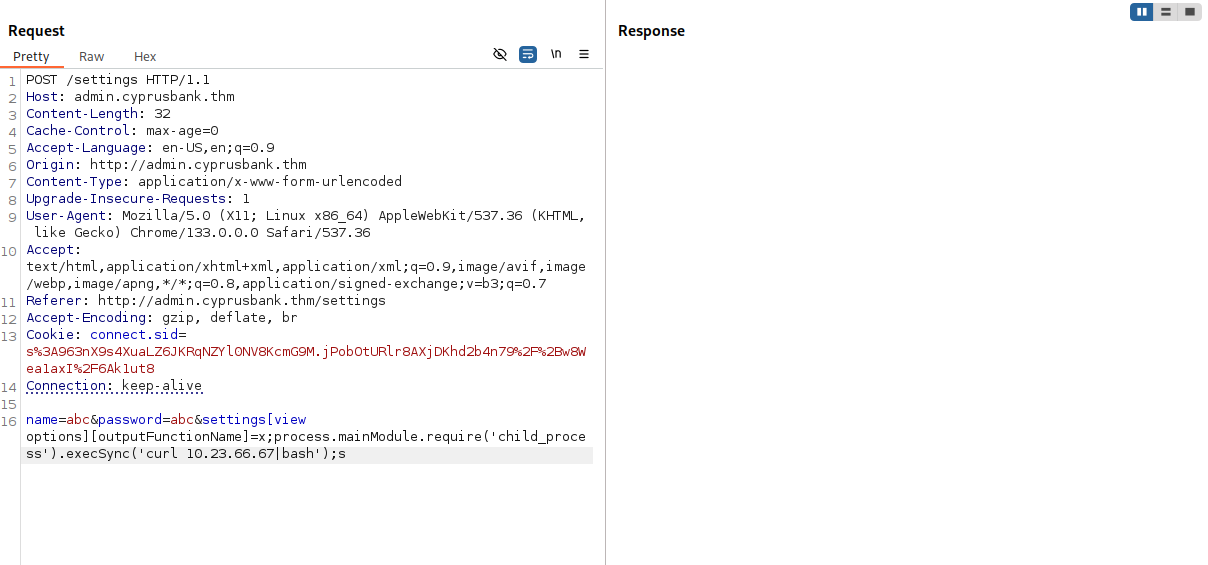The image size is (1208, 565).
Task: Click the Upgrade-Insecure-Requests header
Action: pos(138,199)
